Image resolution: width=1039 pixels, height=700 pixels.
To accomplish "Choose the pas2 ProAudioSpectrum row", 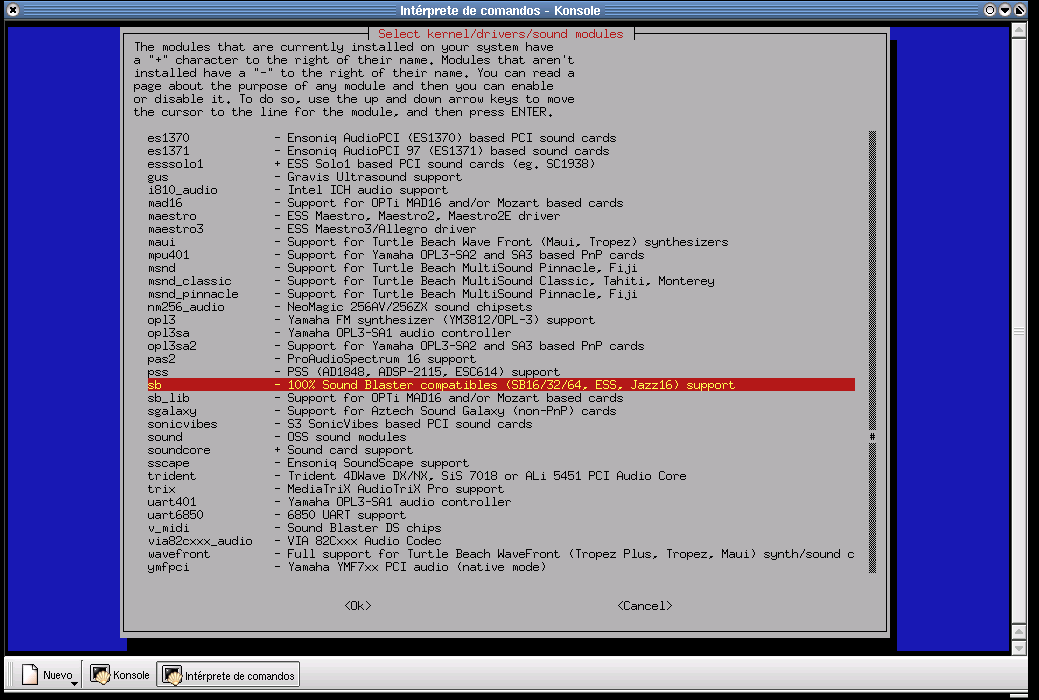I will (x=501, y=359).
